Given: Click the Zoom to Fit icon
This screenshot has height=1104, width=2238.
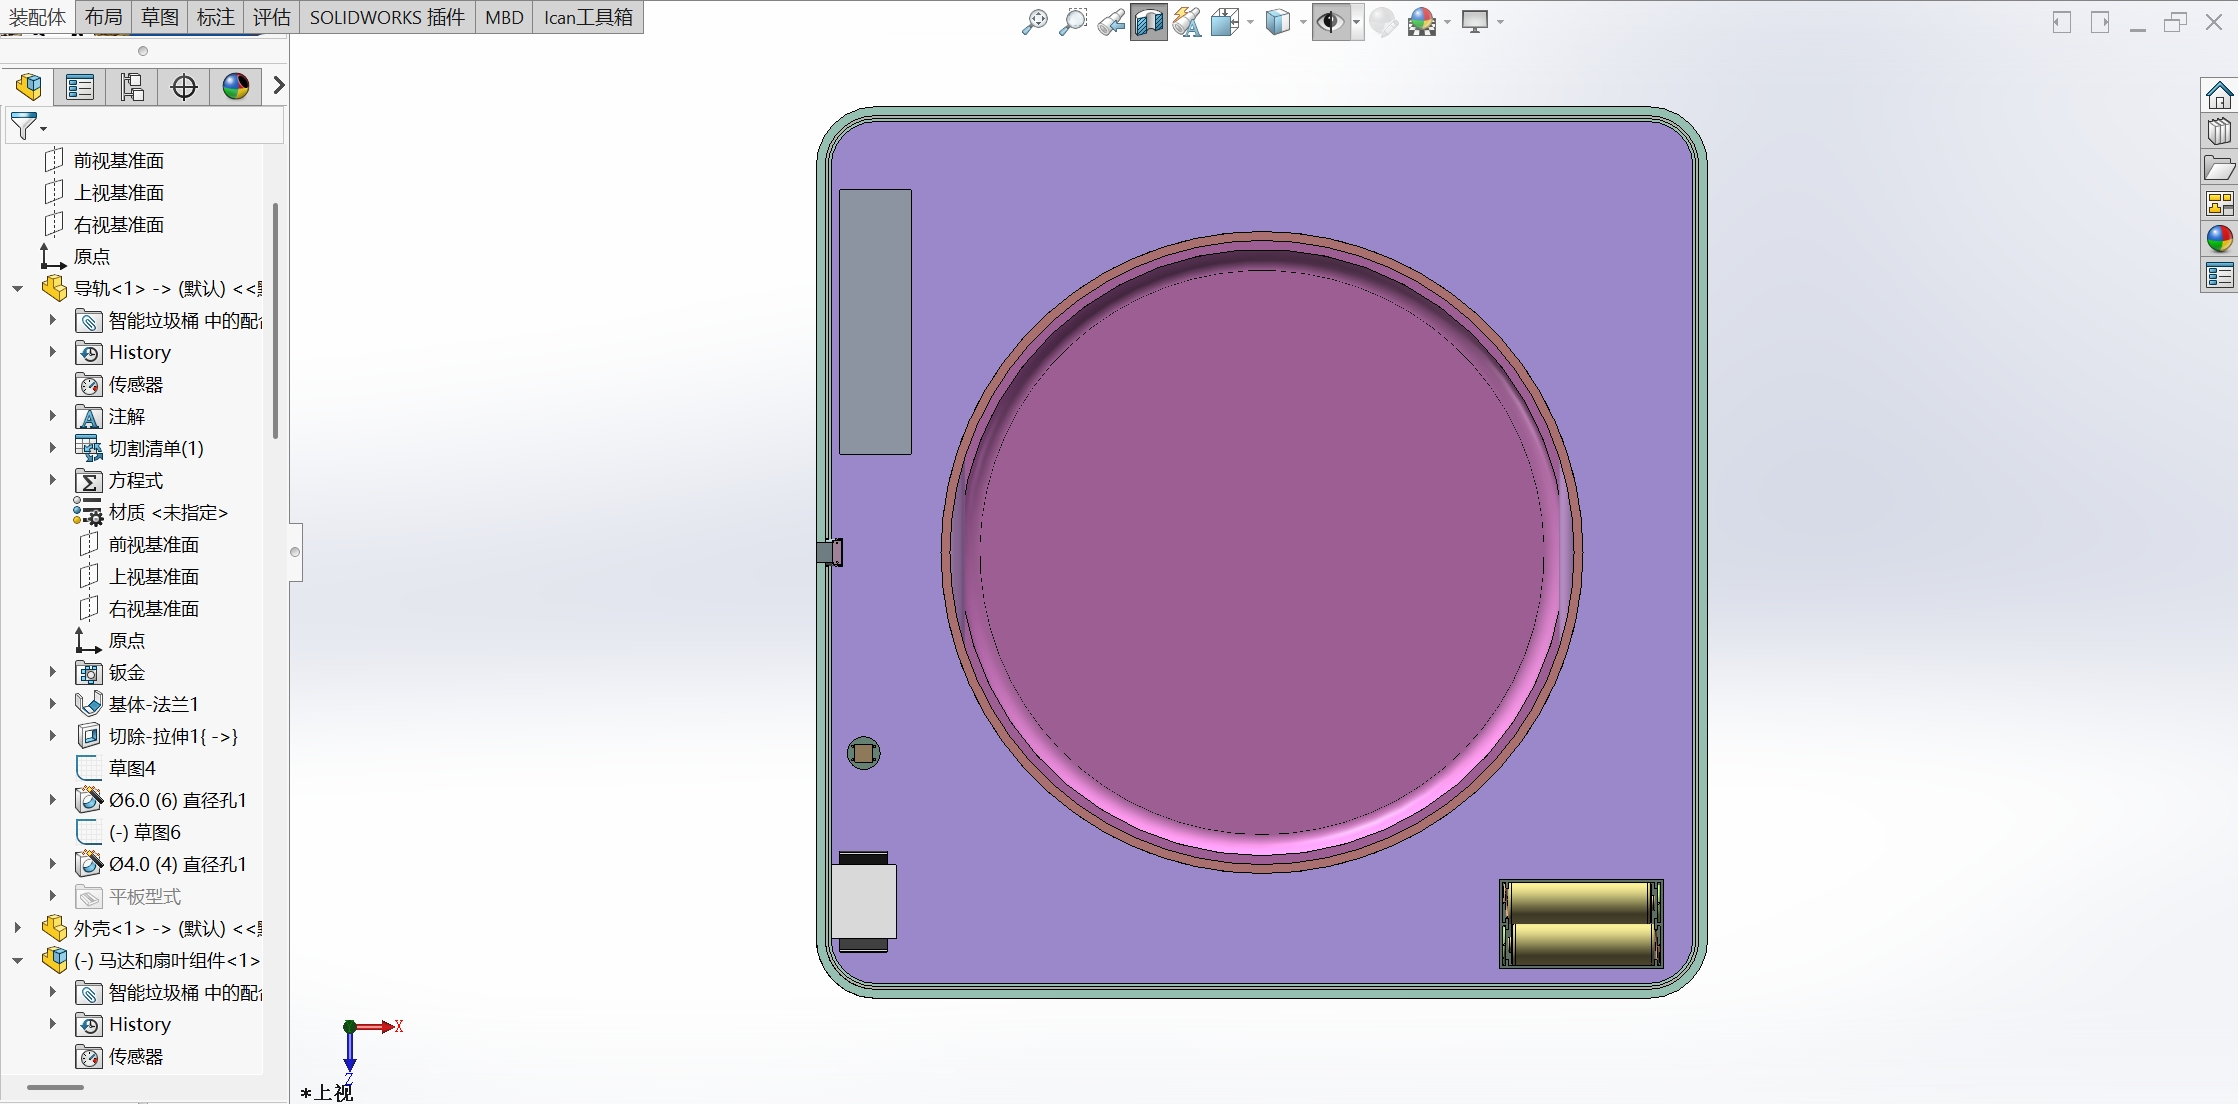Looking at the screenshot, I should (x=1034, y=22).
